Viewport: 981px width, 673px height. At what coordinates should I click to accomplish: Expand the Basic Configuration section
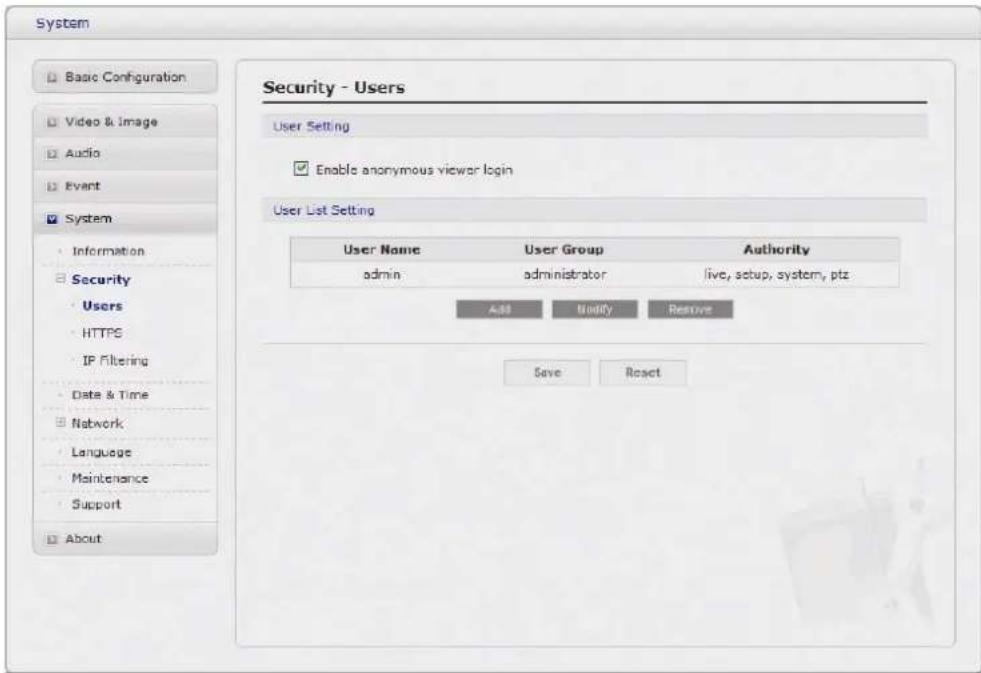125,77
